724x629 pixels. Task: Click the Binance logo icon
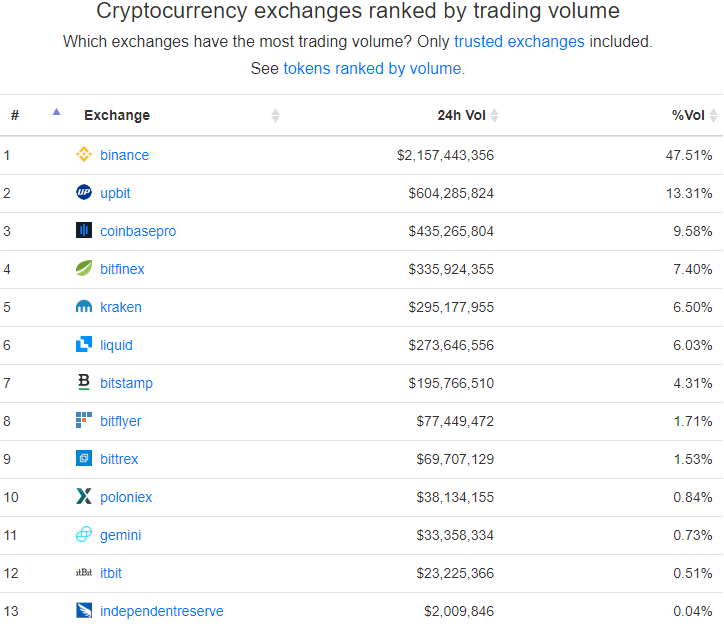(x=84, y=155)
